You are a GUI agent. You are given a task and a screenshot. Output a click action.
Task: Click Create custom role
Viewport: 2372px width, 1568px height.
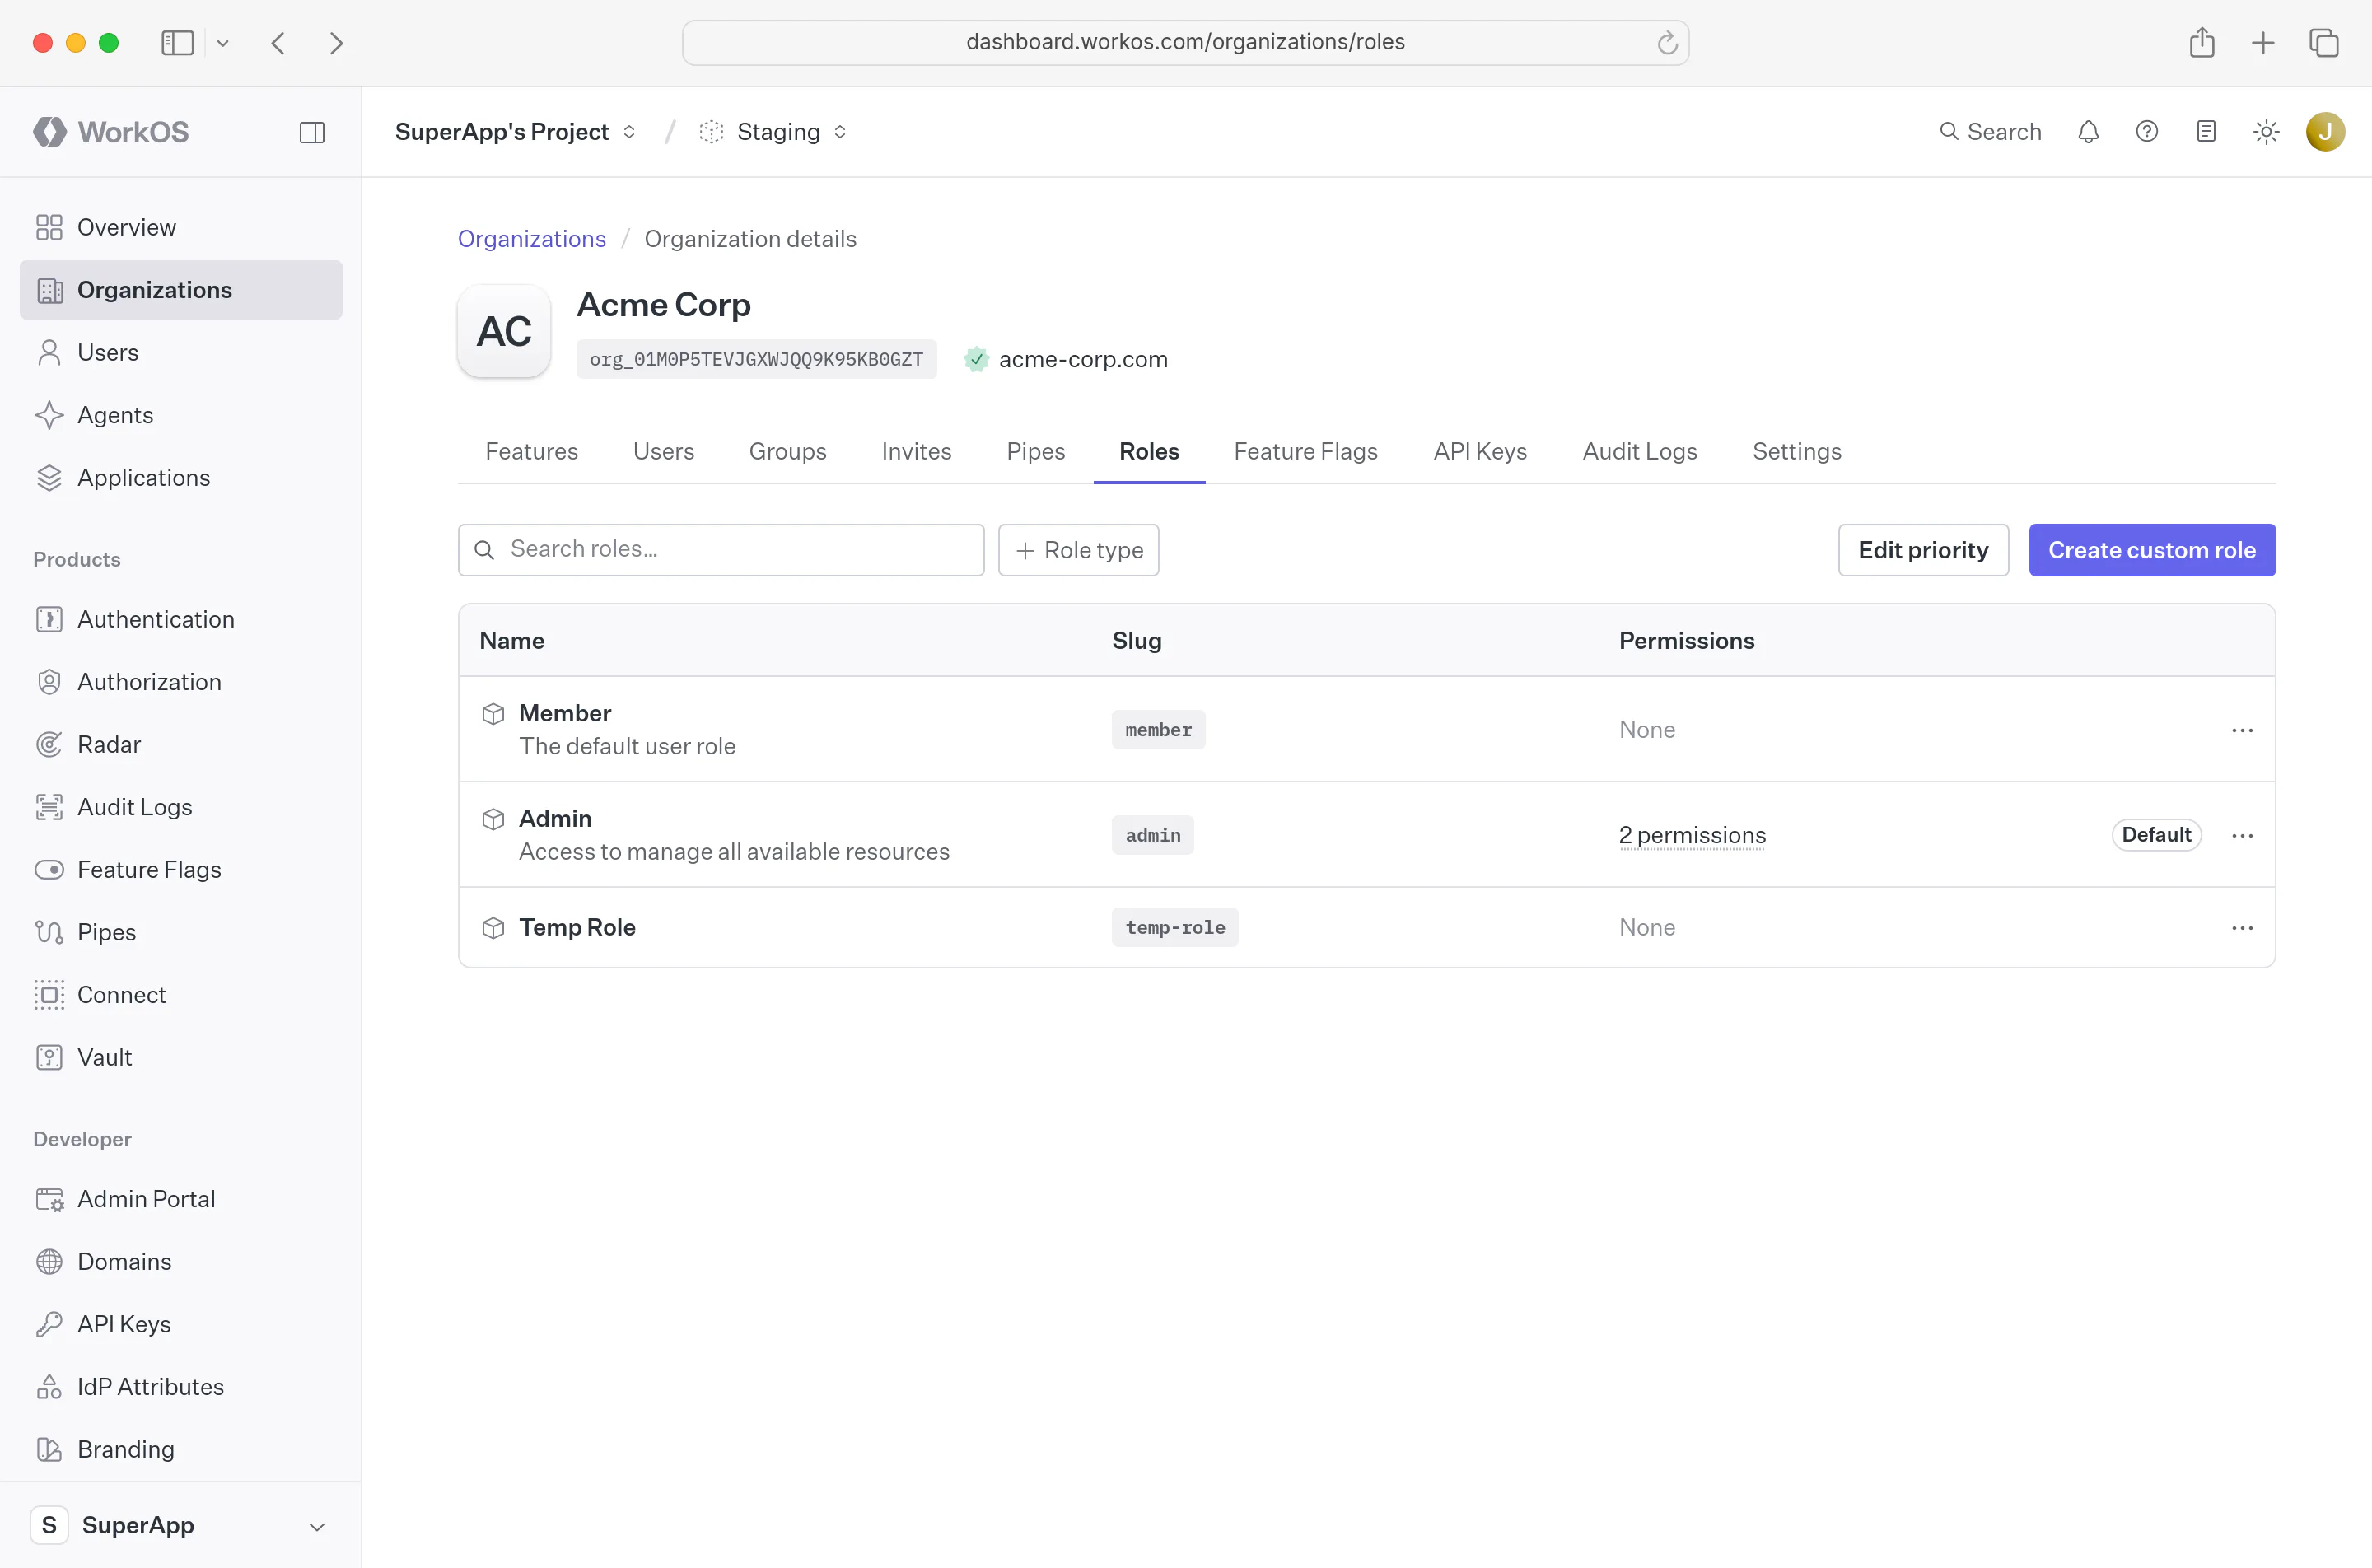[2152, 550]
